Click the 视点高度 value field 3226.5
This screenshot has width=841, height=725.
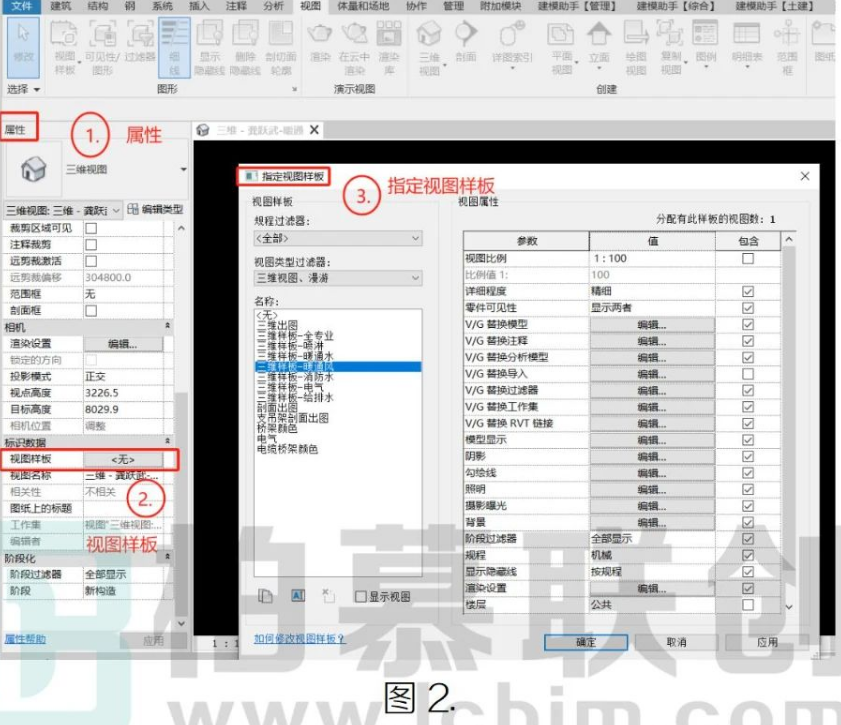pos(123,393)
